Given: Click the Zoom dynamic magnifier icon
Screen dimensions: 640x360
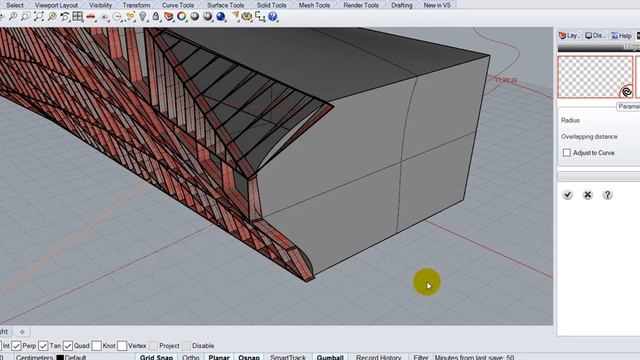Looking at the screenshot, I should (x=13, y=17).
